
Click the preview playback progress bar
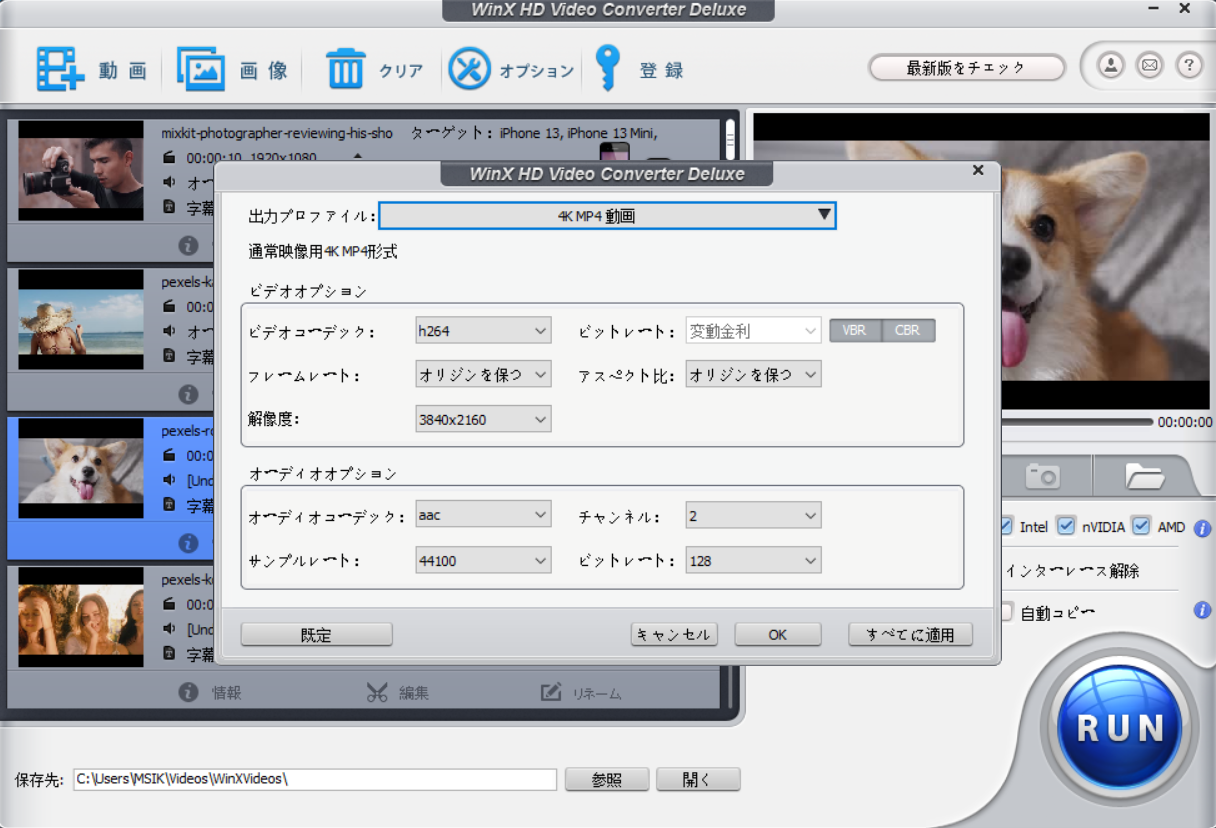[x=1077, y=422]
